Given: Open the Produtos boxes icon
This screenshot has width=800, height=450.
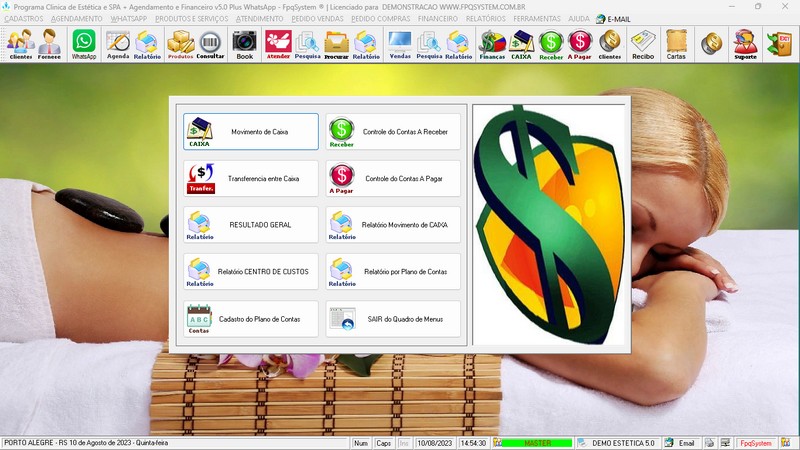Looking at the screenshot, I should click(x=181, y=44).
